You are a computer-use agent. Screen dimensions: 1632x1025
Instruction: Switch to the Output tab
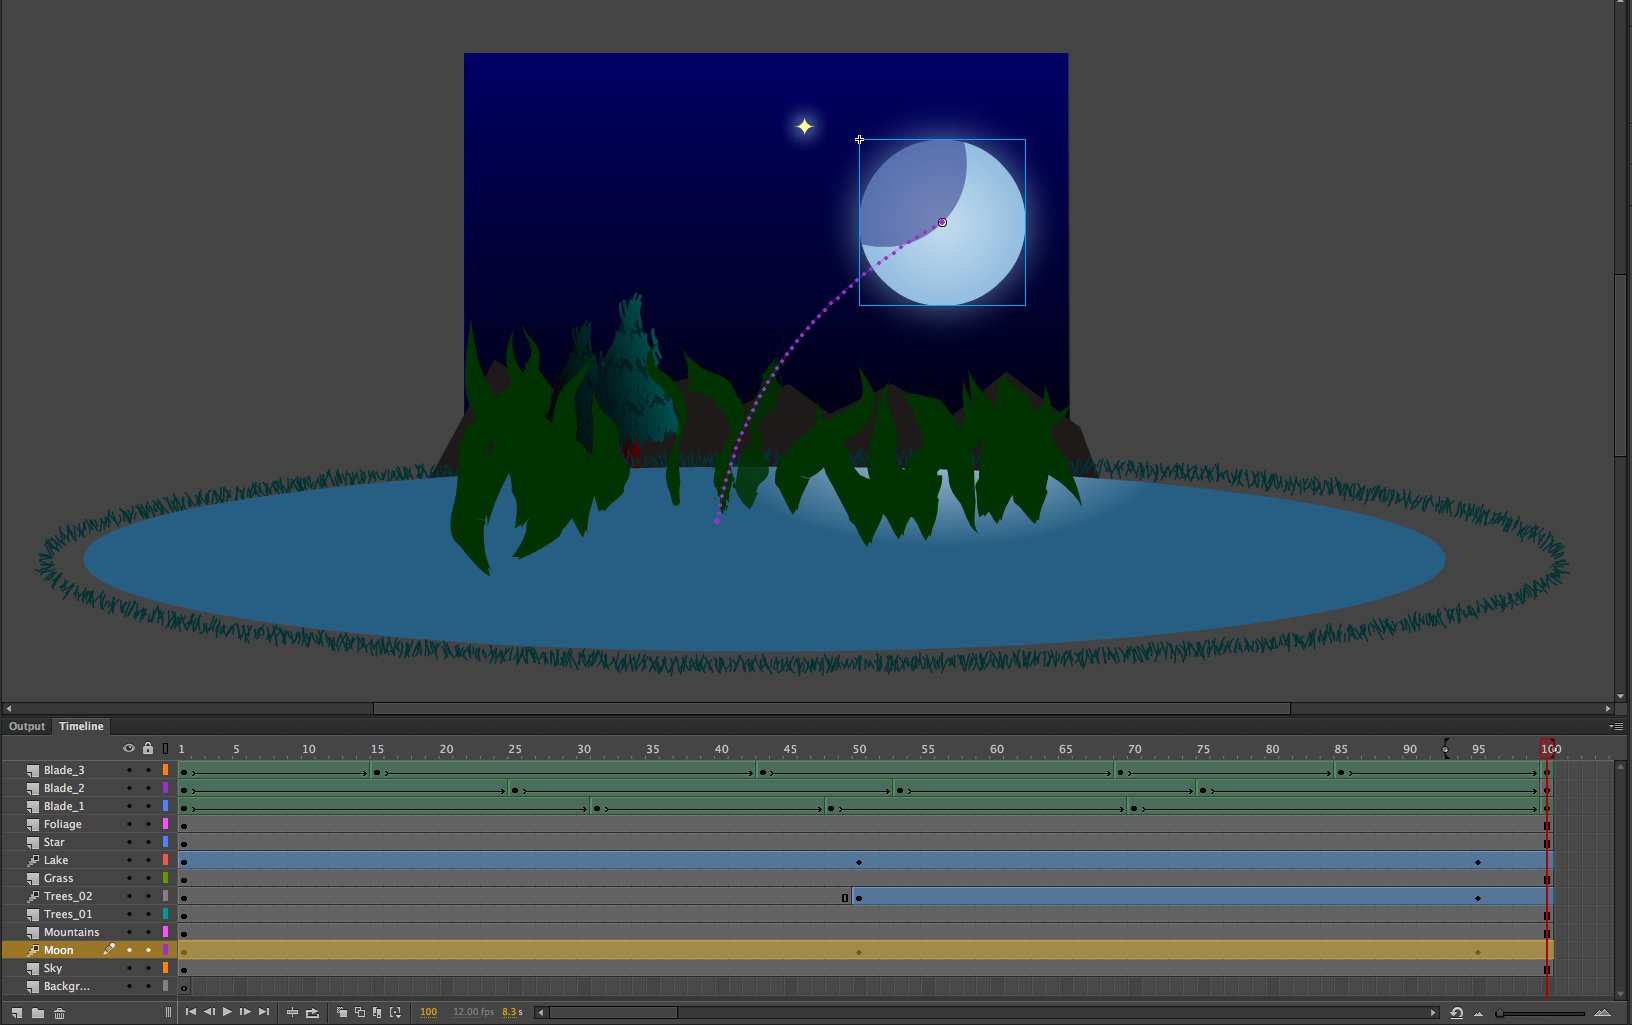(x=26, y=726)
